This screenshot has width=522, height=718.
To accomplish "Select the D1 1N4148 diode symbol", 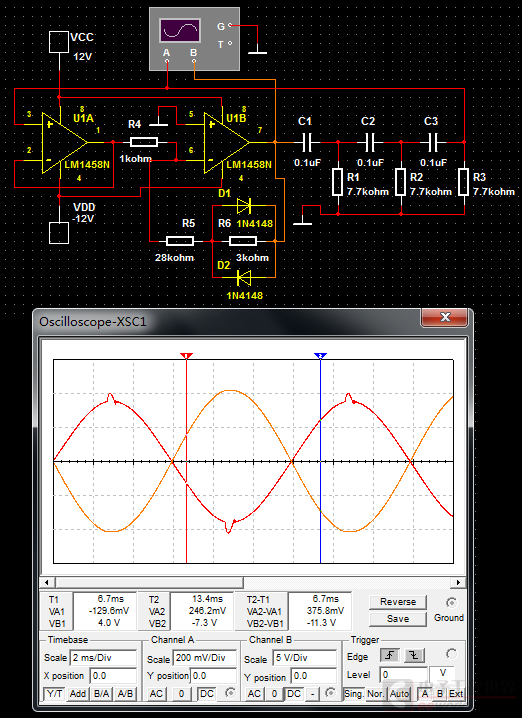I will click(x=244, y=206).
